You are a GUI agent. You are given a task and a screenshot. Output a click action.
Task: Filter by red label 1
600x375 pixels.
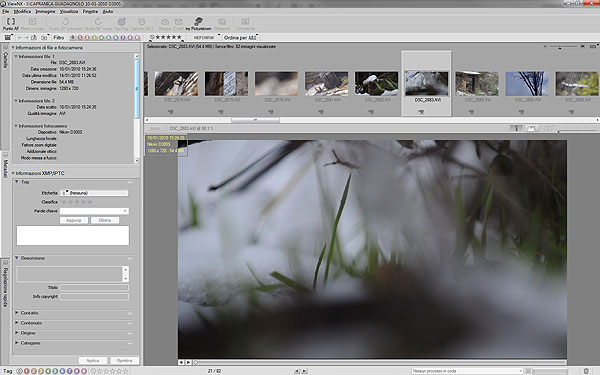click(80, 38)
